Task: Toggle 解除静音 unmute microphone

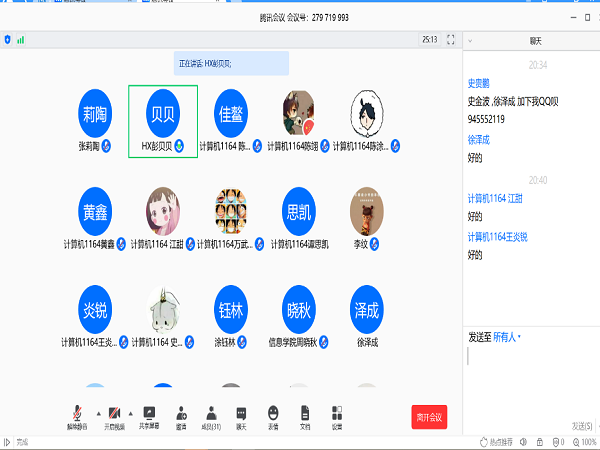Action: coord(77,418)
